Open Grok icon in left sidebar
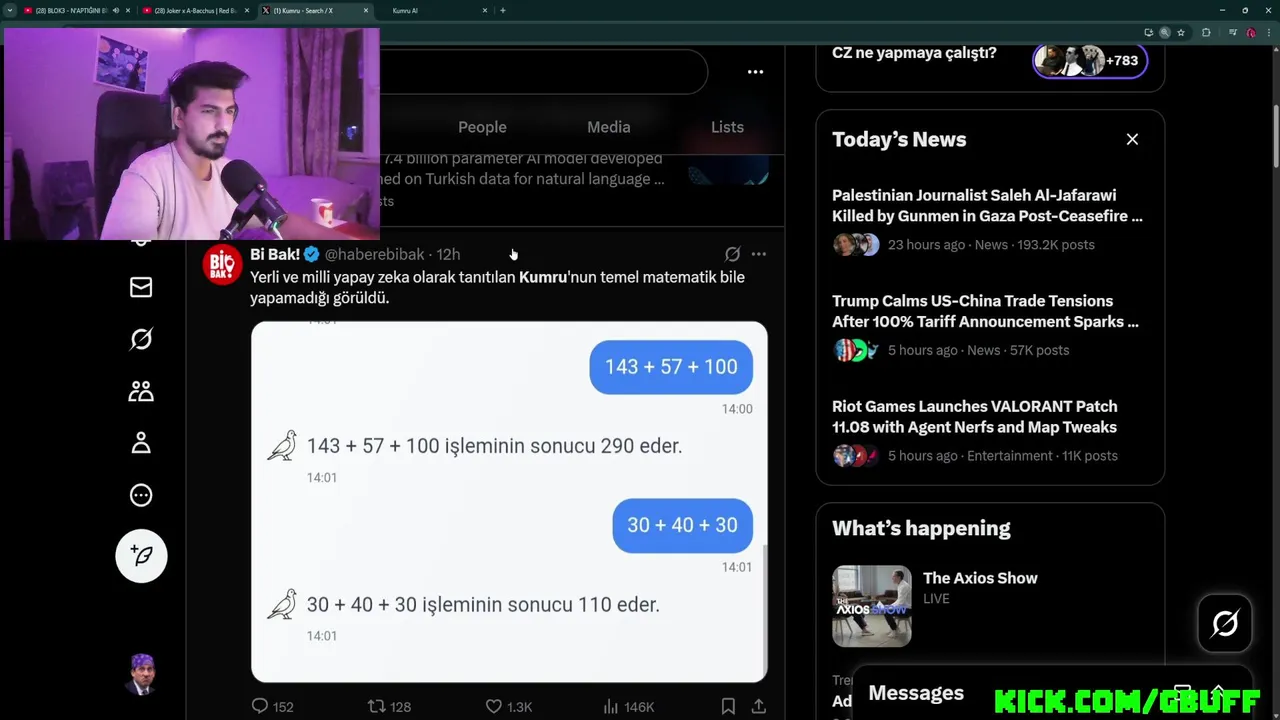 tap(141, 339)
